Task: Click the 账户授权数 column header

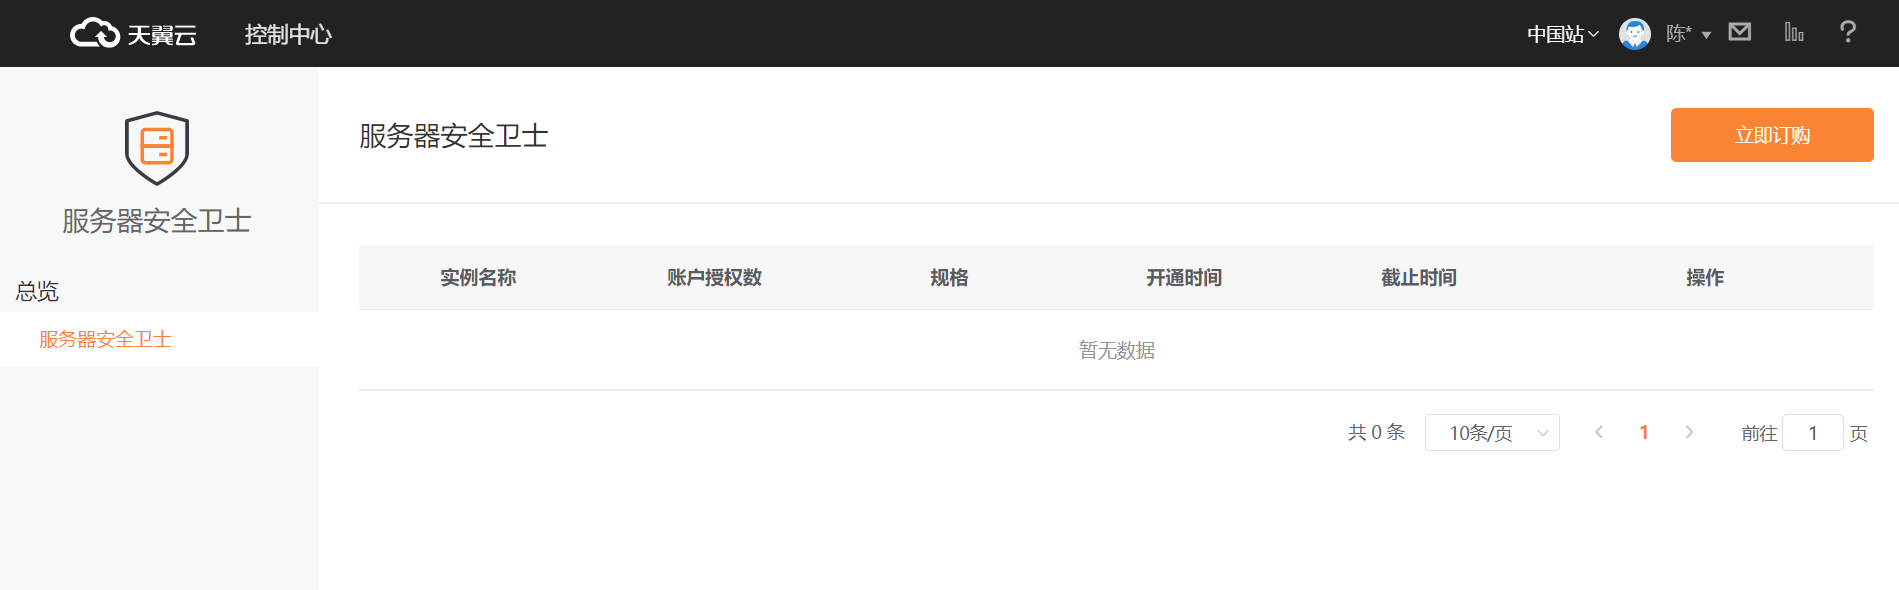Action: (x=714, y=278)
